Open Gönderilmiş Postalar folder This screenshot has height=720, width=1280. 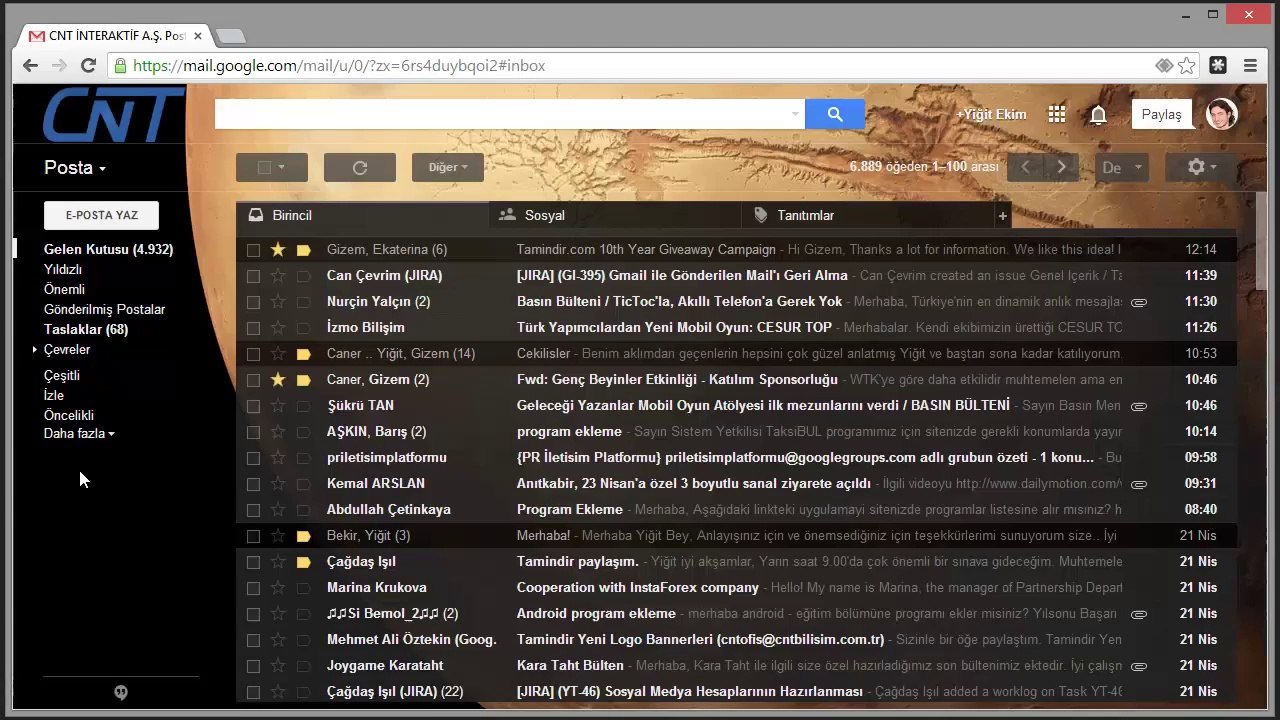104,309
